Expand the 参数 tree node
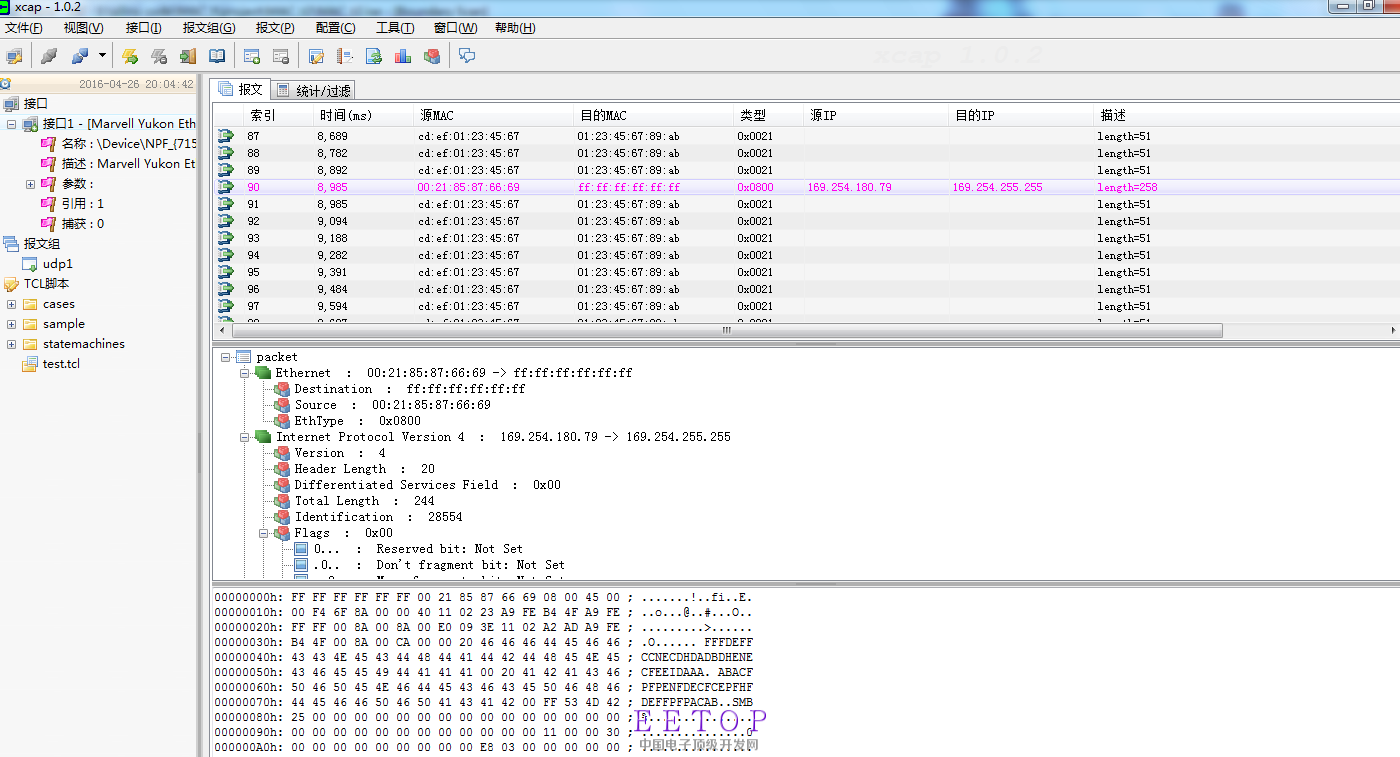 [x=30, y=184]
